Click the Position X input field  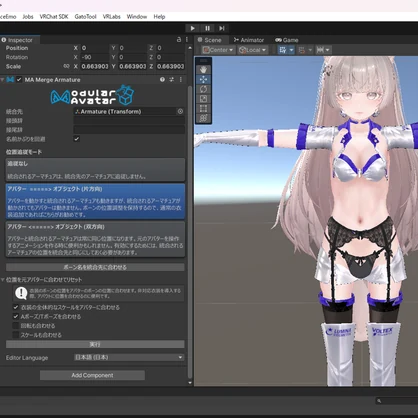point(95,48)
